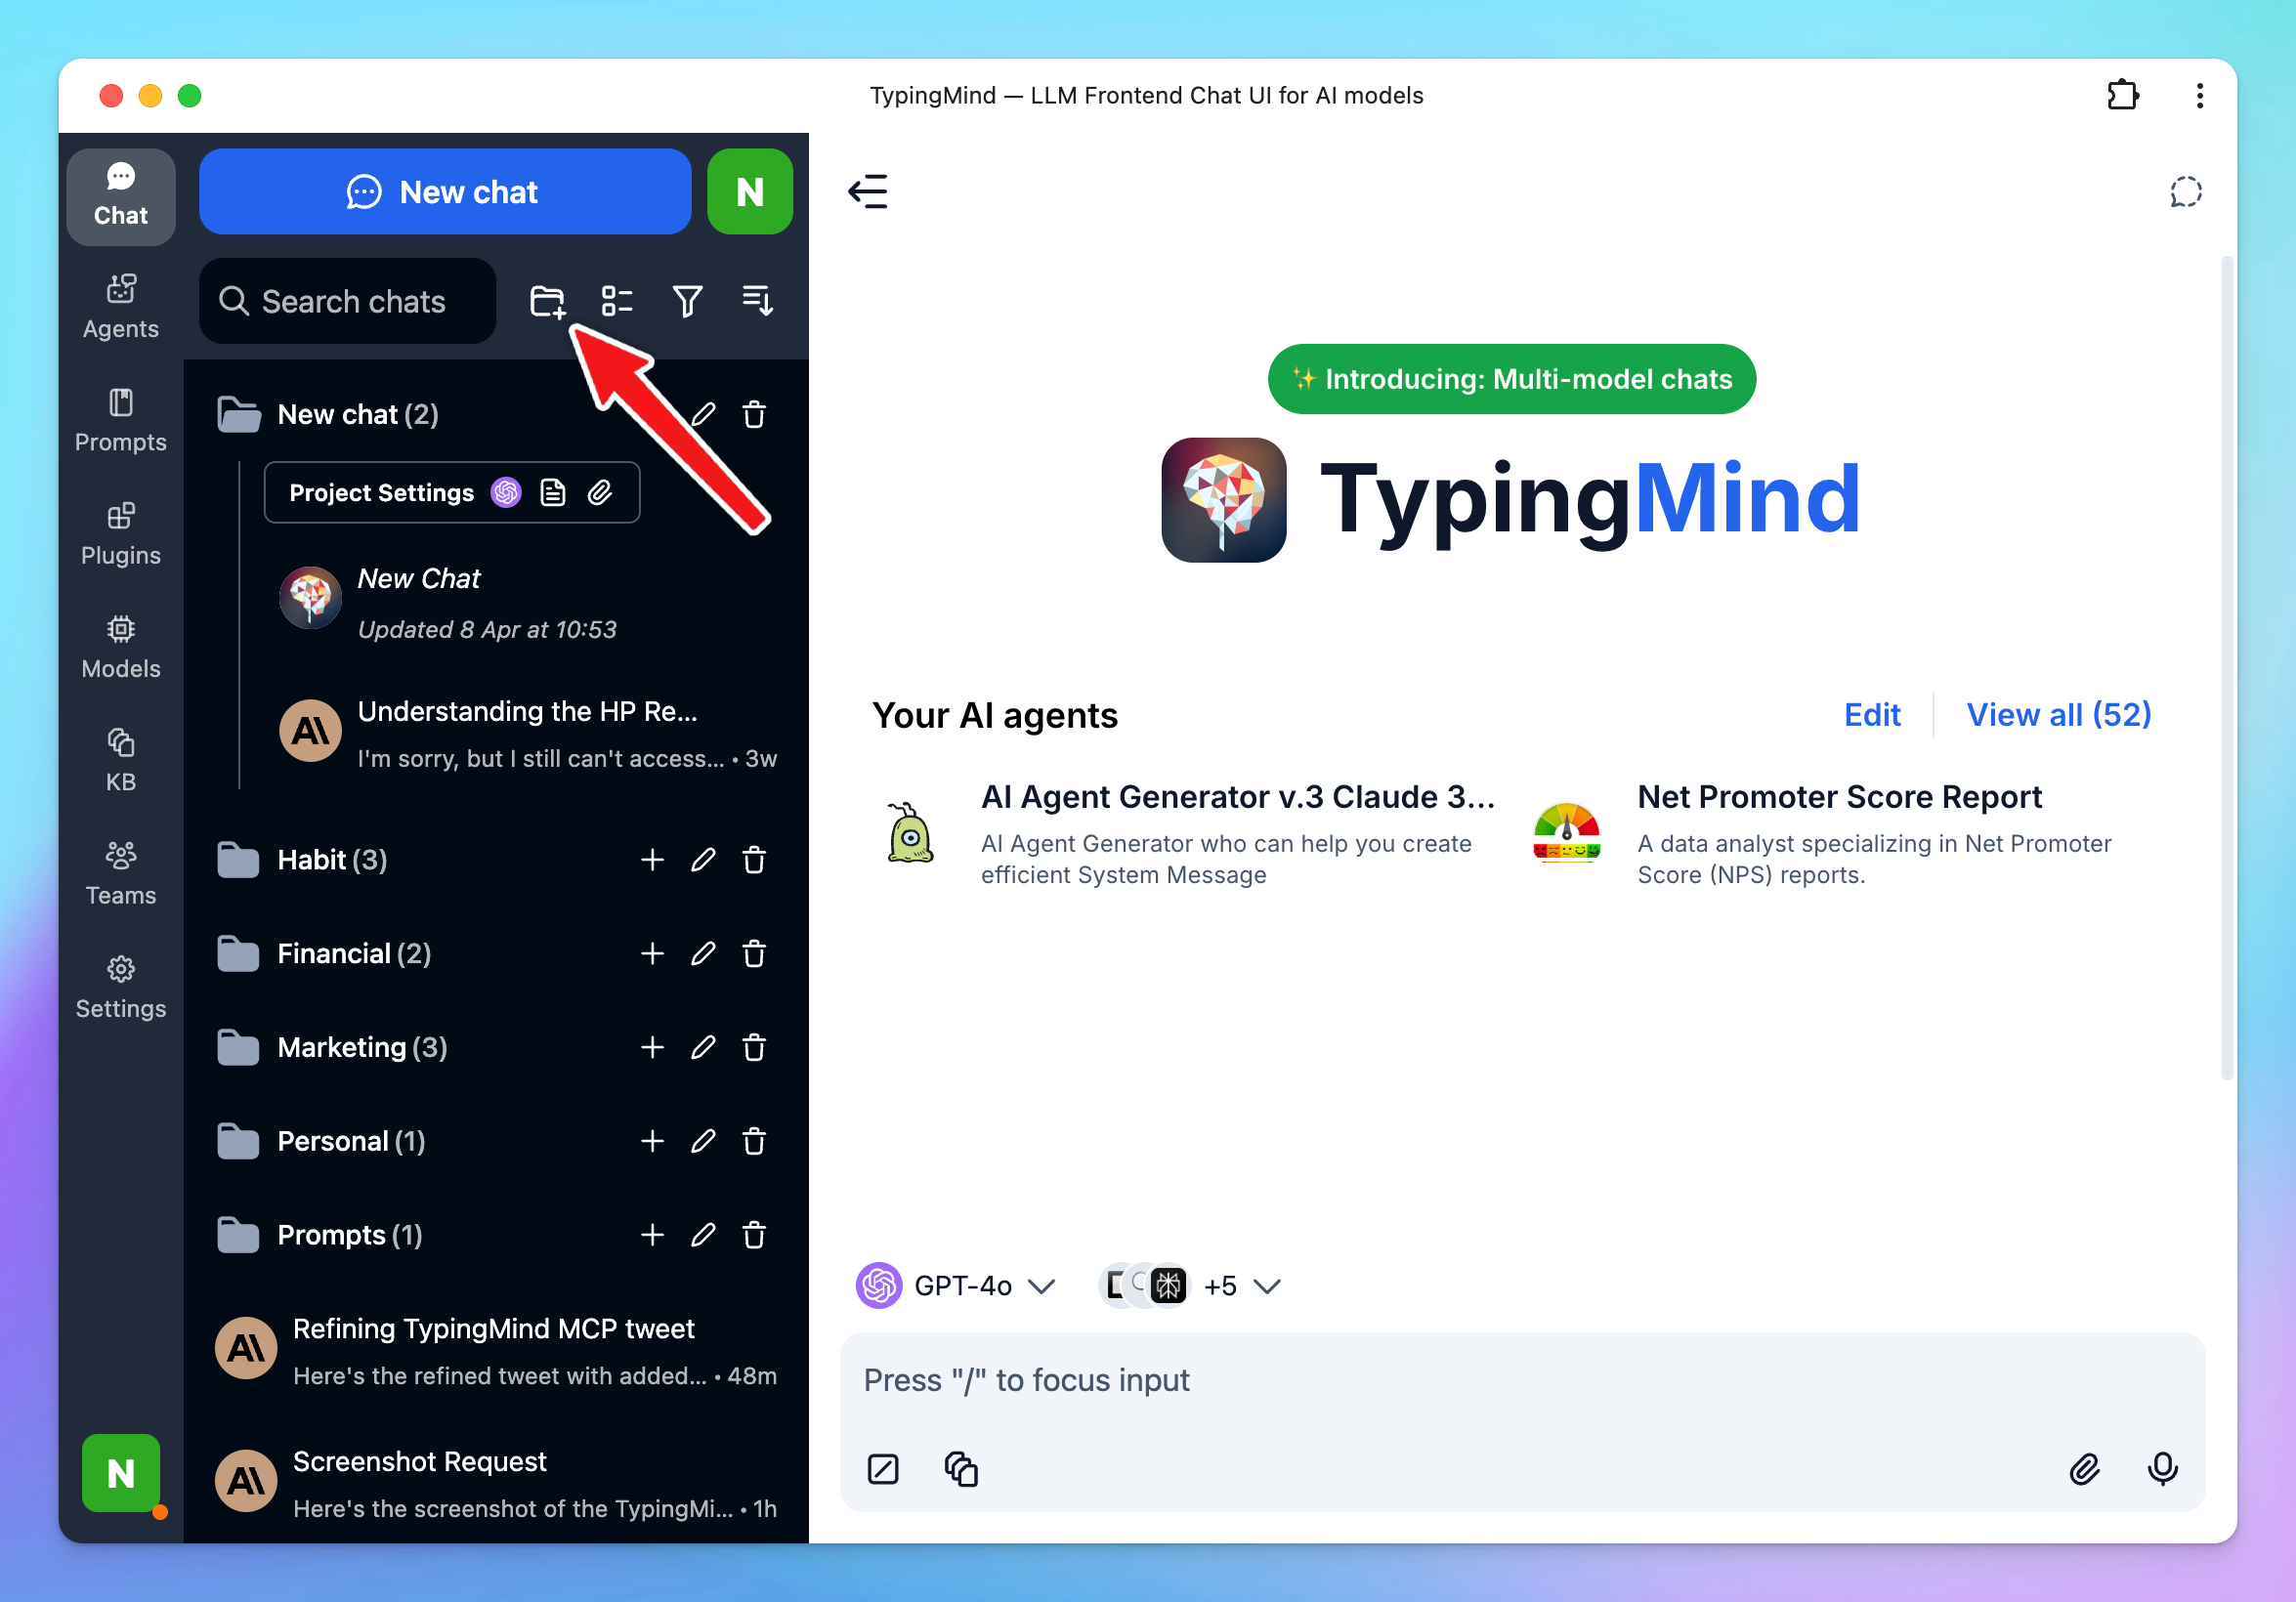Open Plugins from the sidebar
Viewport: 2296px width, 1602px height.
click(x=120, y=534)
